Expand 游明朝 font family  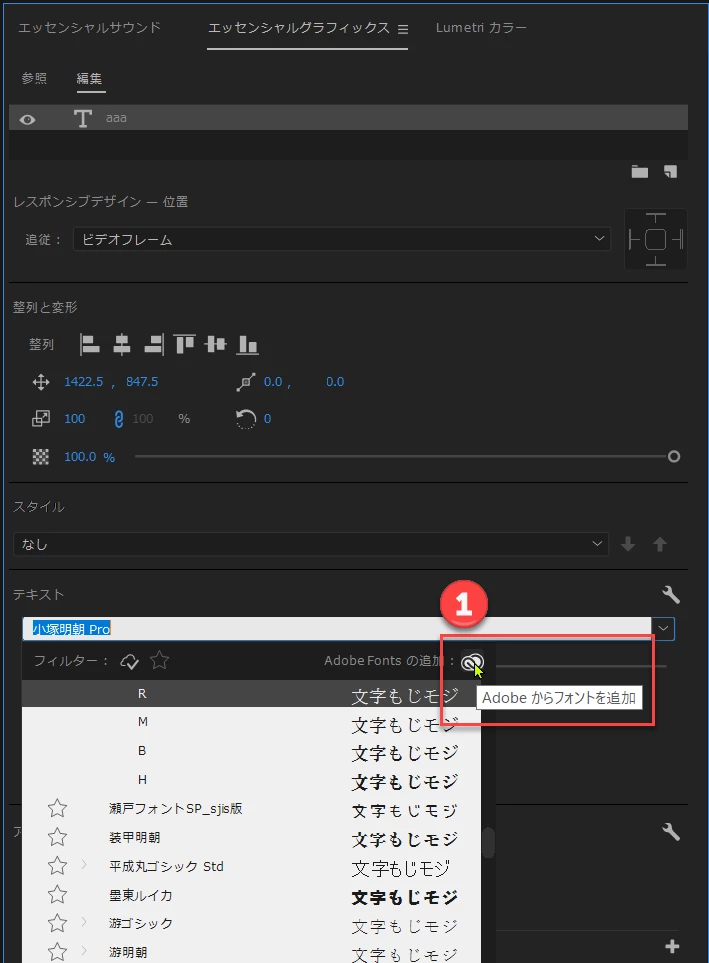pos(84,951)
